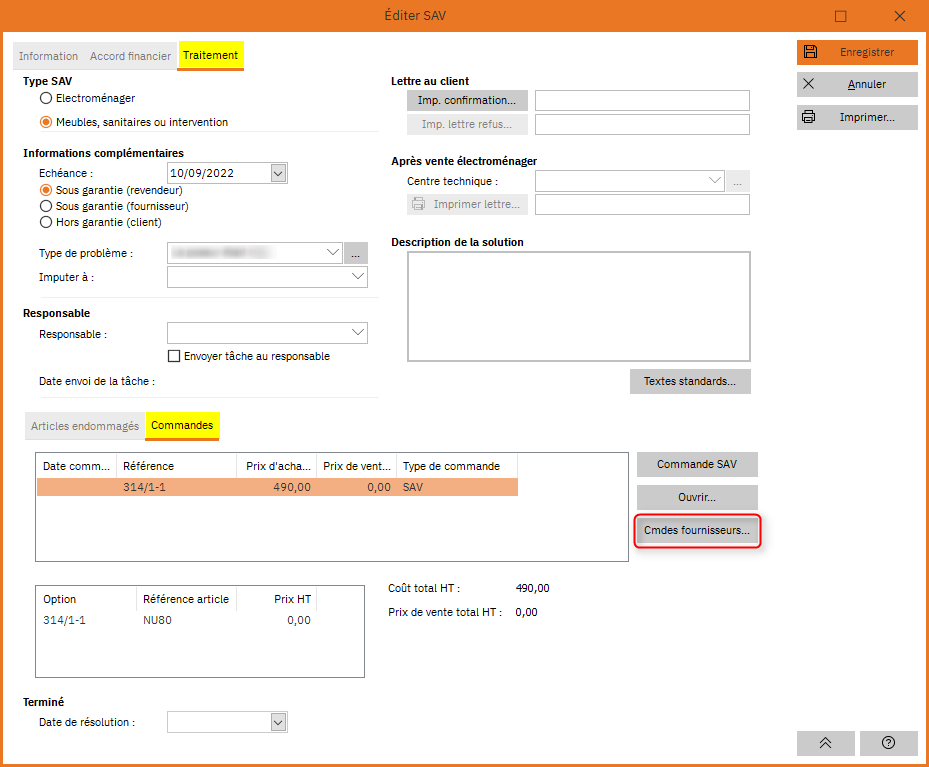Screen dimensions: 929x767
Task: Click the Echéance date field 10/09/2022
Action: [219, 173]
